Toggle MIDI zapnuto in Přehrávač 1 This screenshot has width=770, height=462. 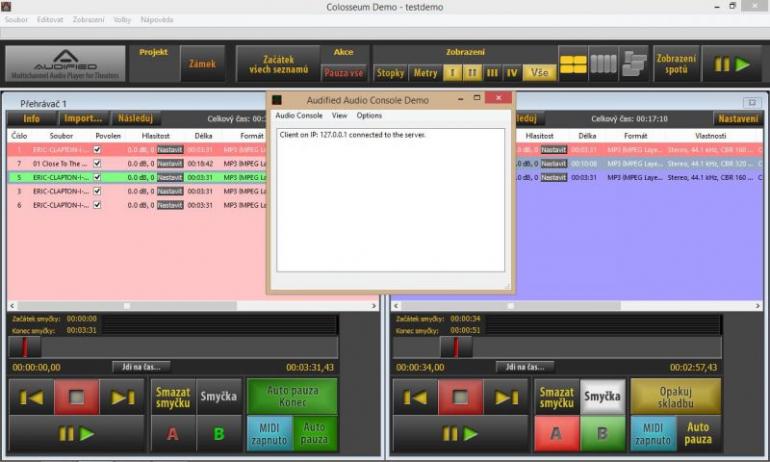tap(269, 434)
